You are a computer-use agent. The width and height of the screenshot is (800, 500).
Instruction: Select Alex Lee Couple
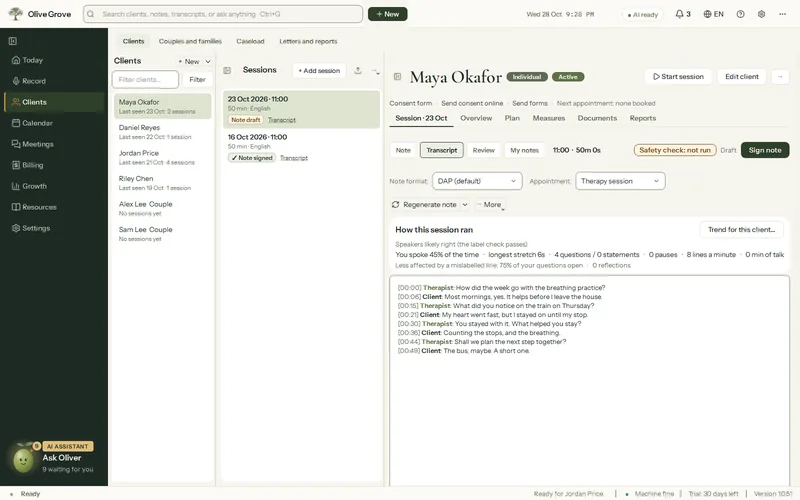pyautogui.click(x=162, y=208)
